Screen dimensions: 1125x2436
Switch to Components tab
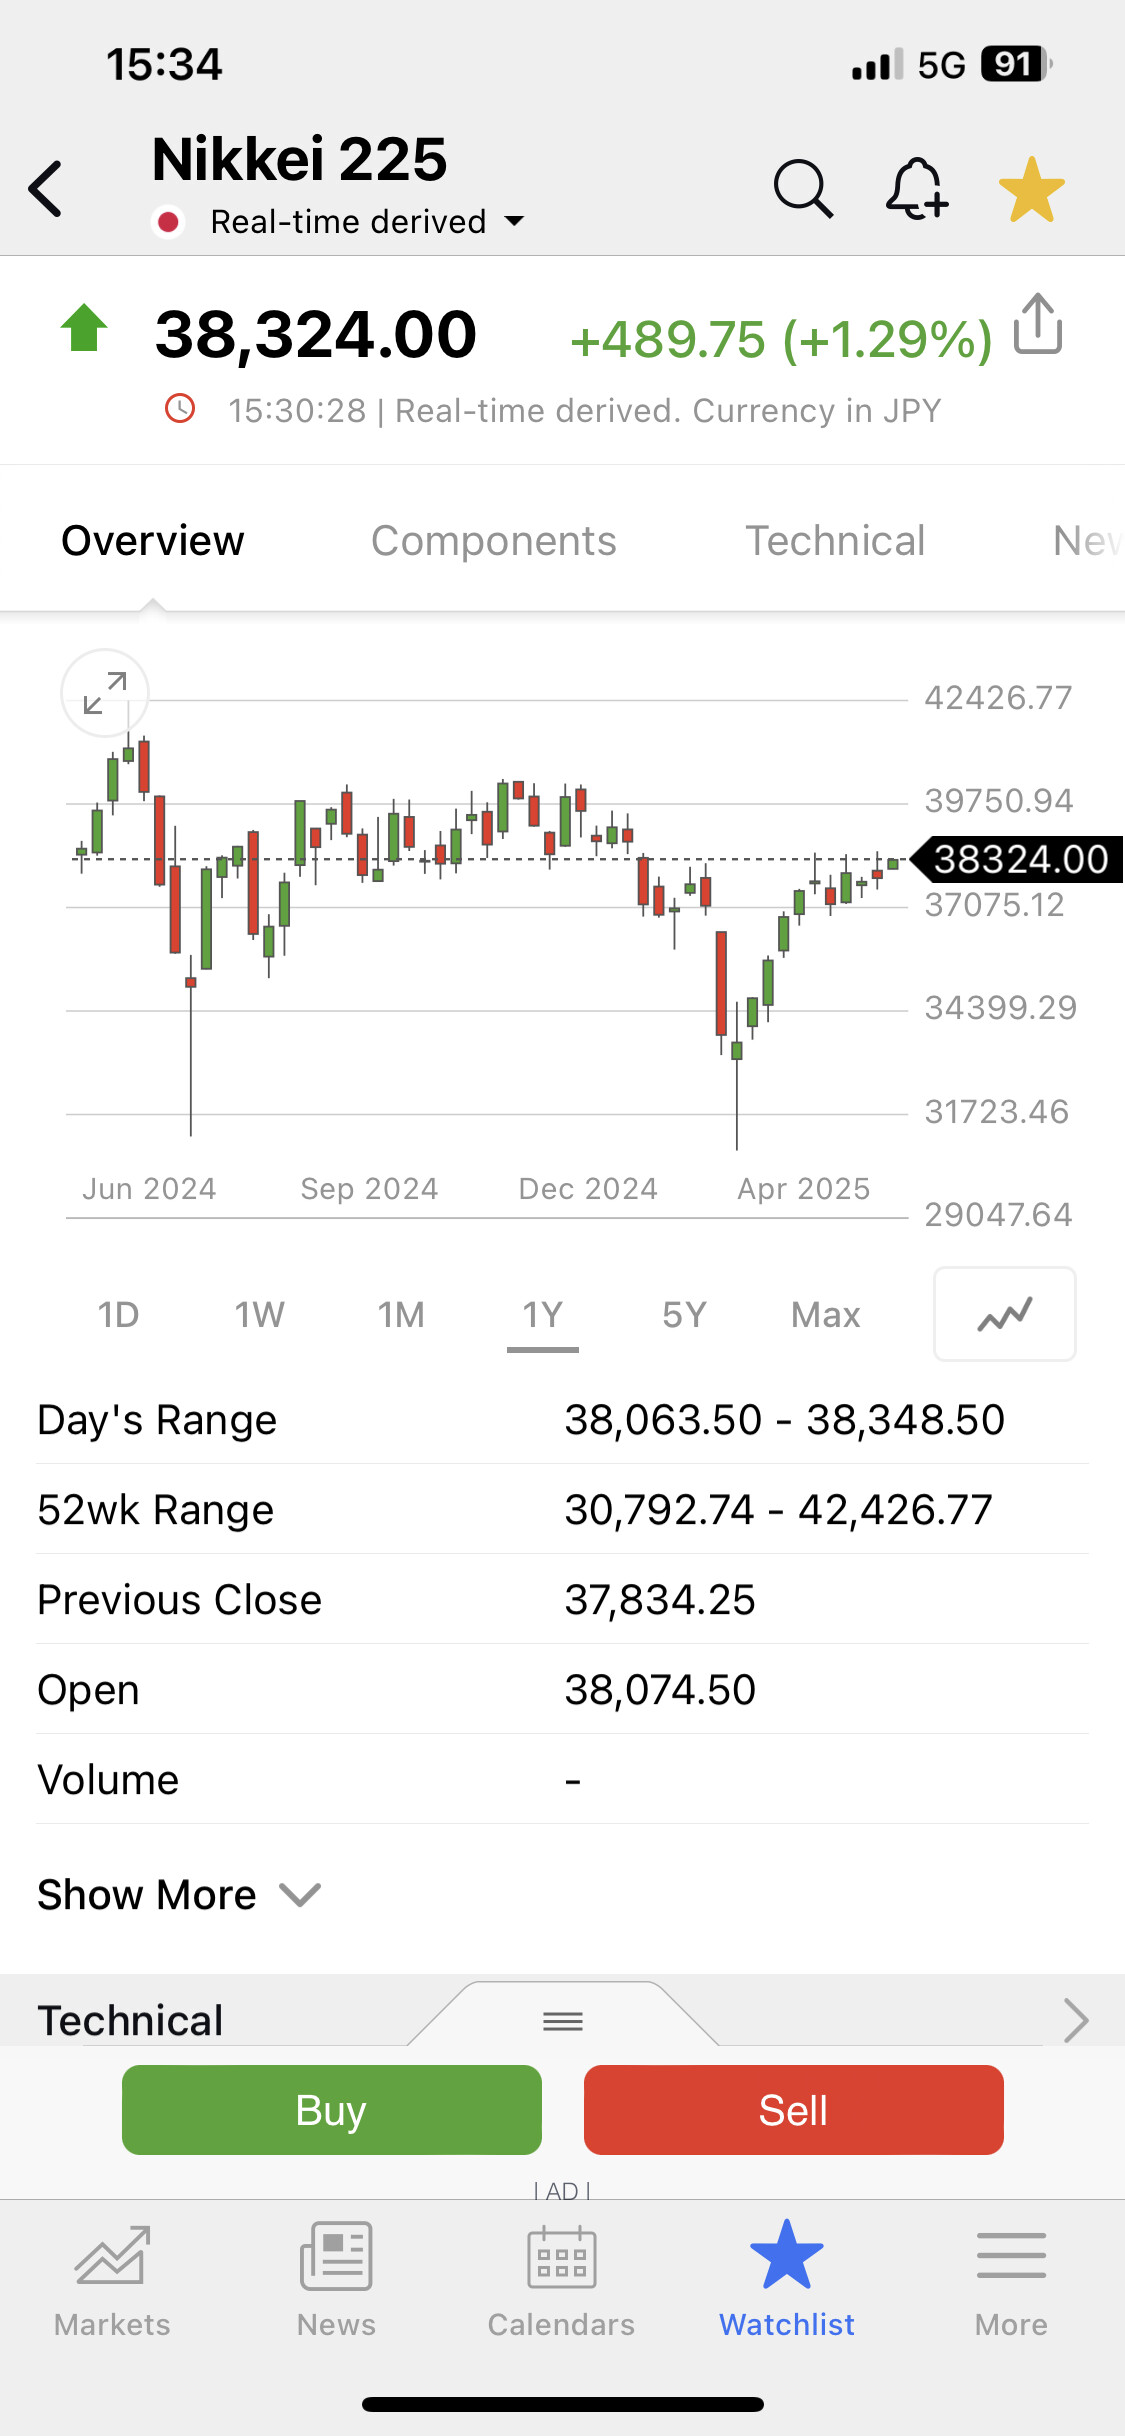[x=494, y=541]
